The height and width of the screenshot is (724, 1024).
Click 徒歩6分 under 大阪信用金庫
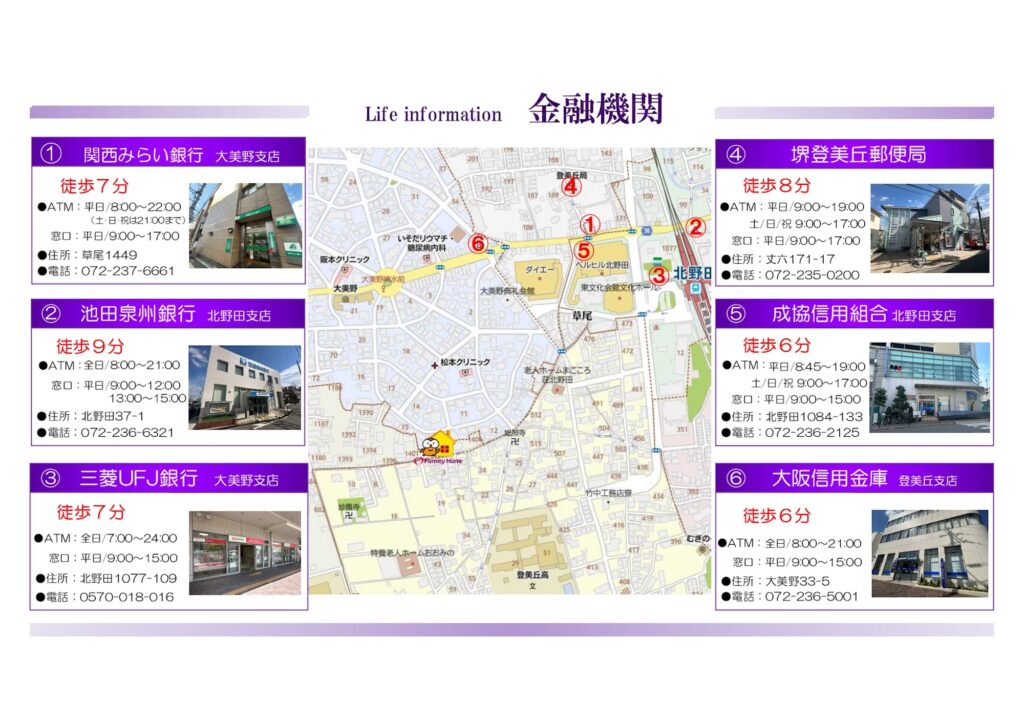(776, 516)
